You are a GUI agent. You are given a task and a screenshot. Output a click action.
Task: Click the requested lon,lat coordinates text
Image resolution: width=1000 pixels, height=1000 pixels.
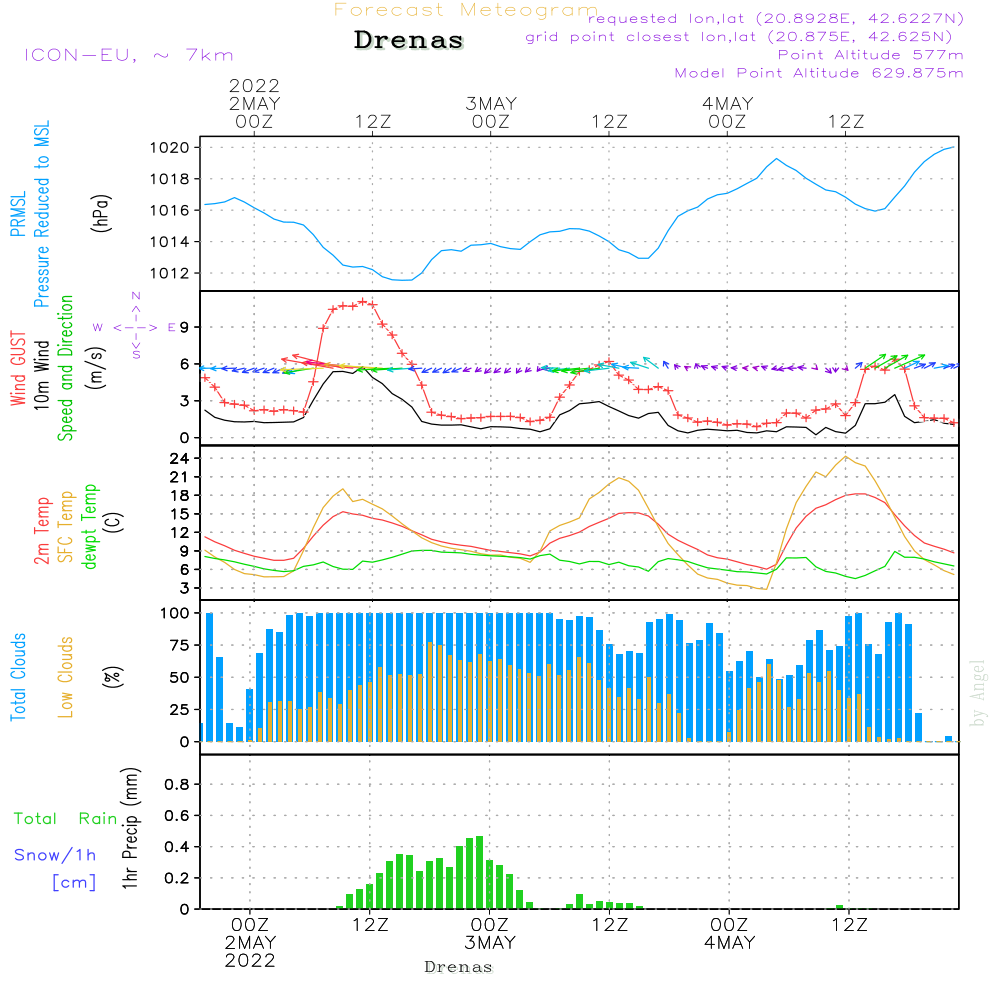(776, 19)
